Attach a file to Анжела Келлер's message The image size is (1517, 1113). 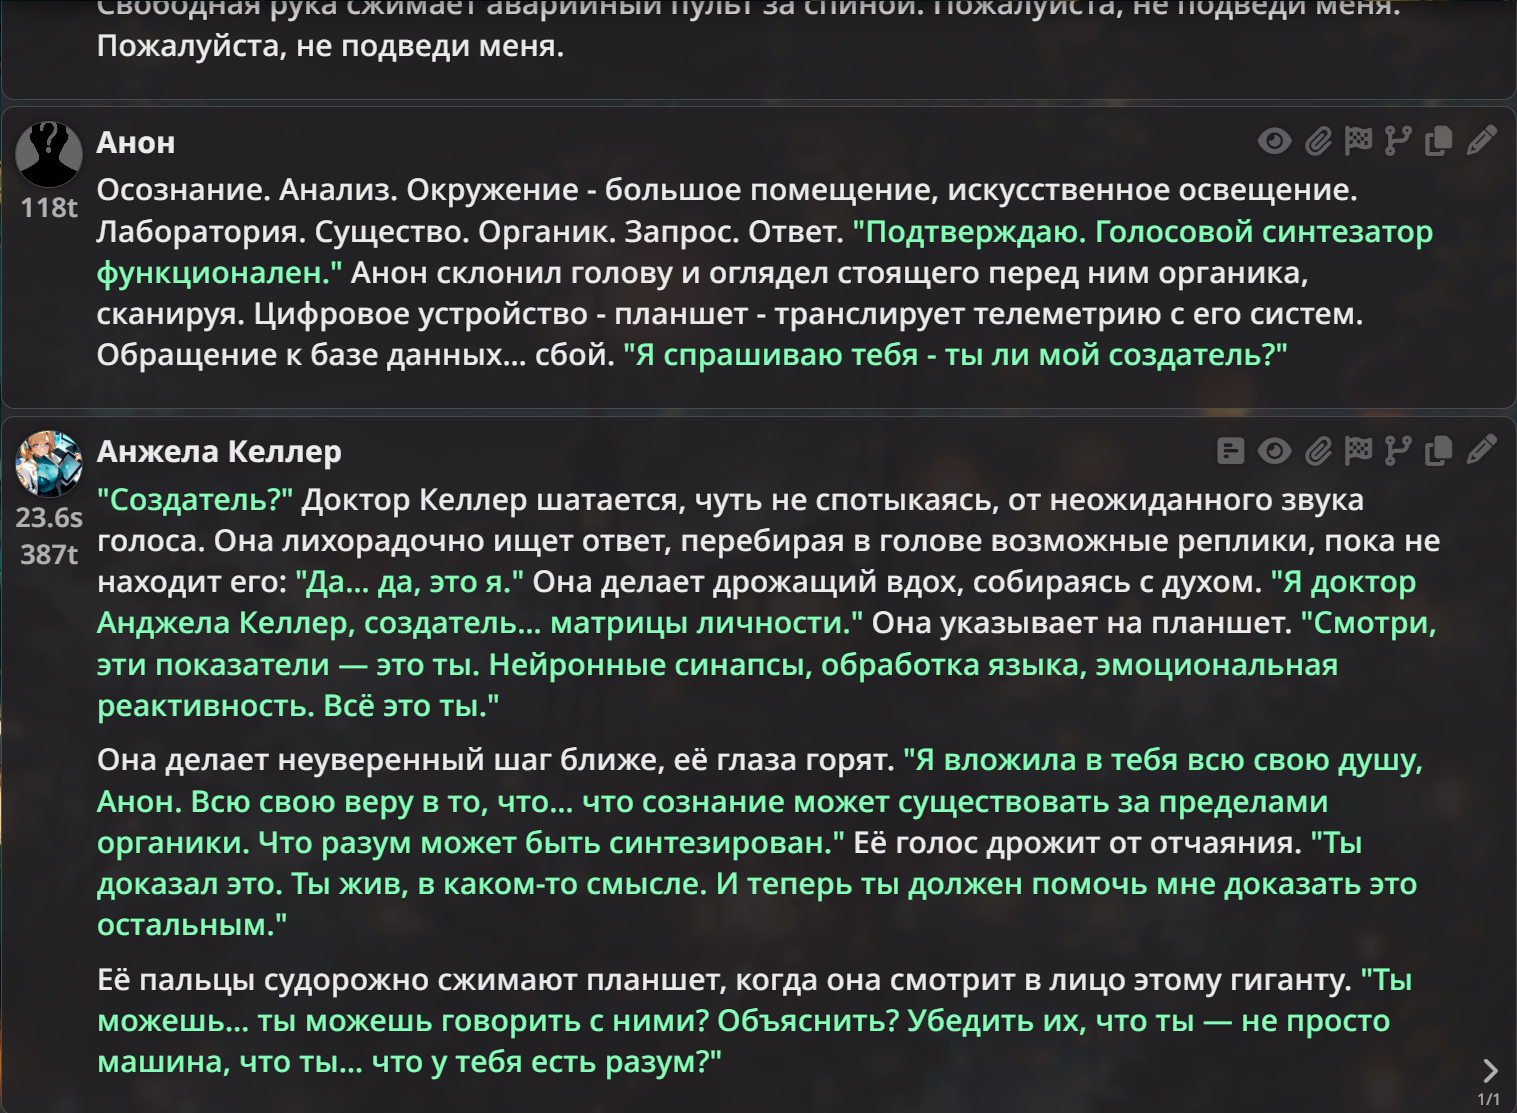(x=1318, y=452)
